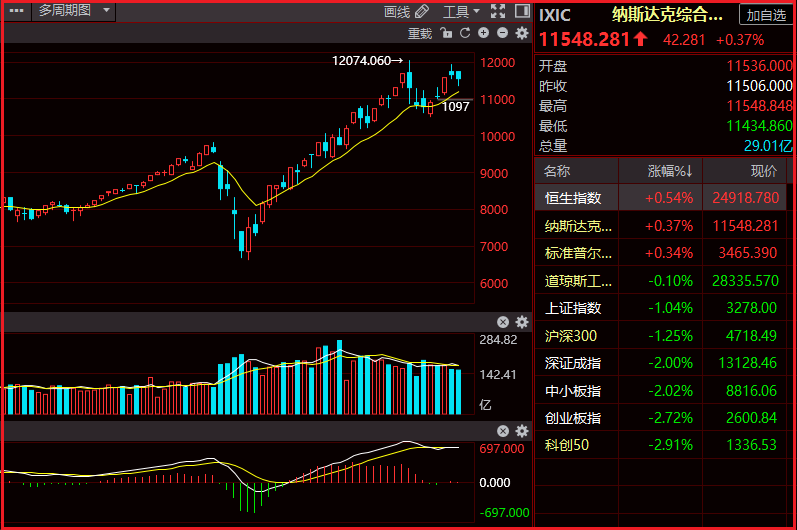Open the 画线 drawing tool
This screenshot has height=530, width=797.
point(407,11)
